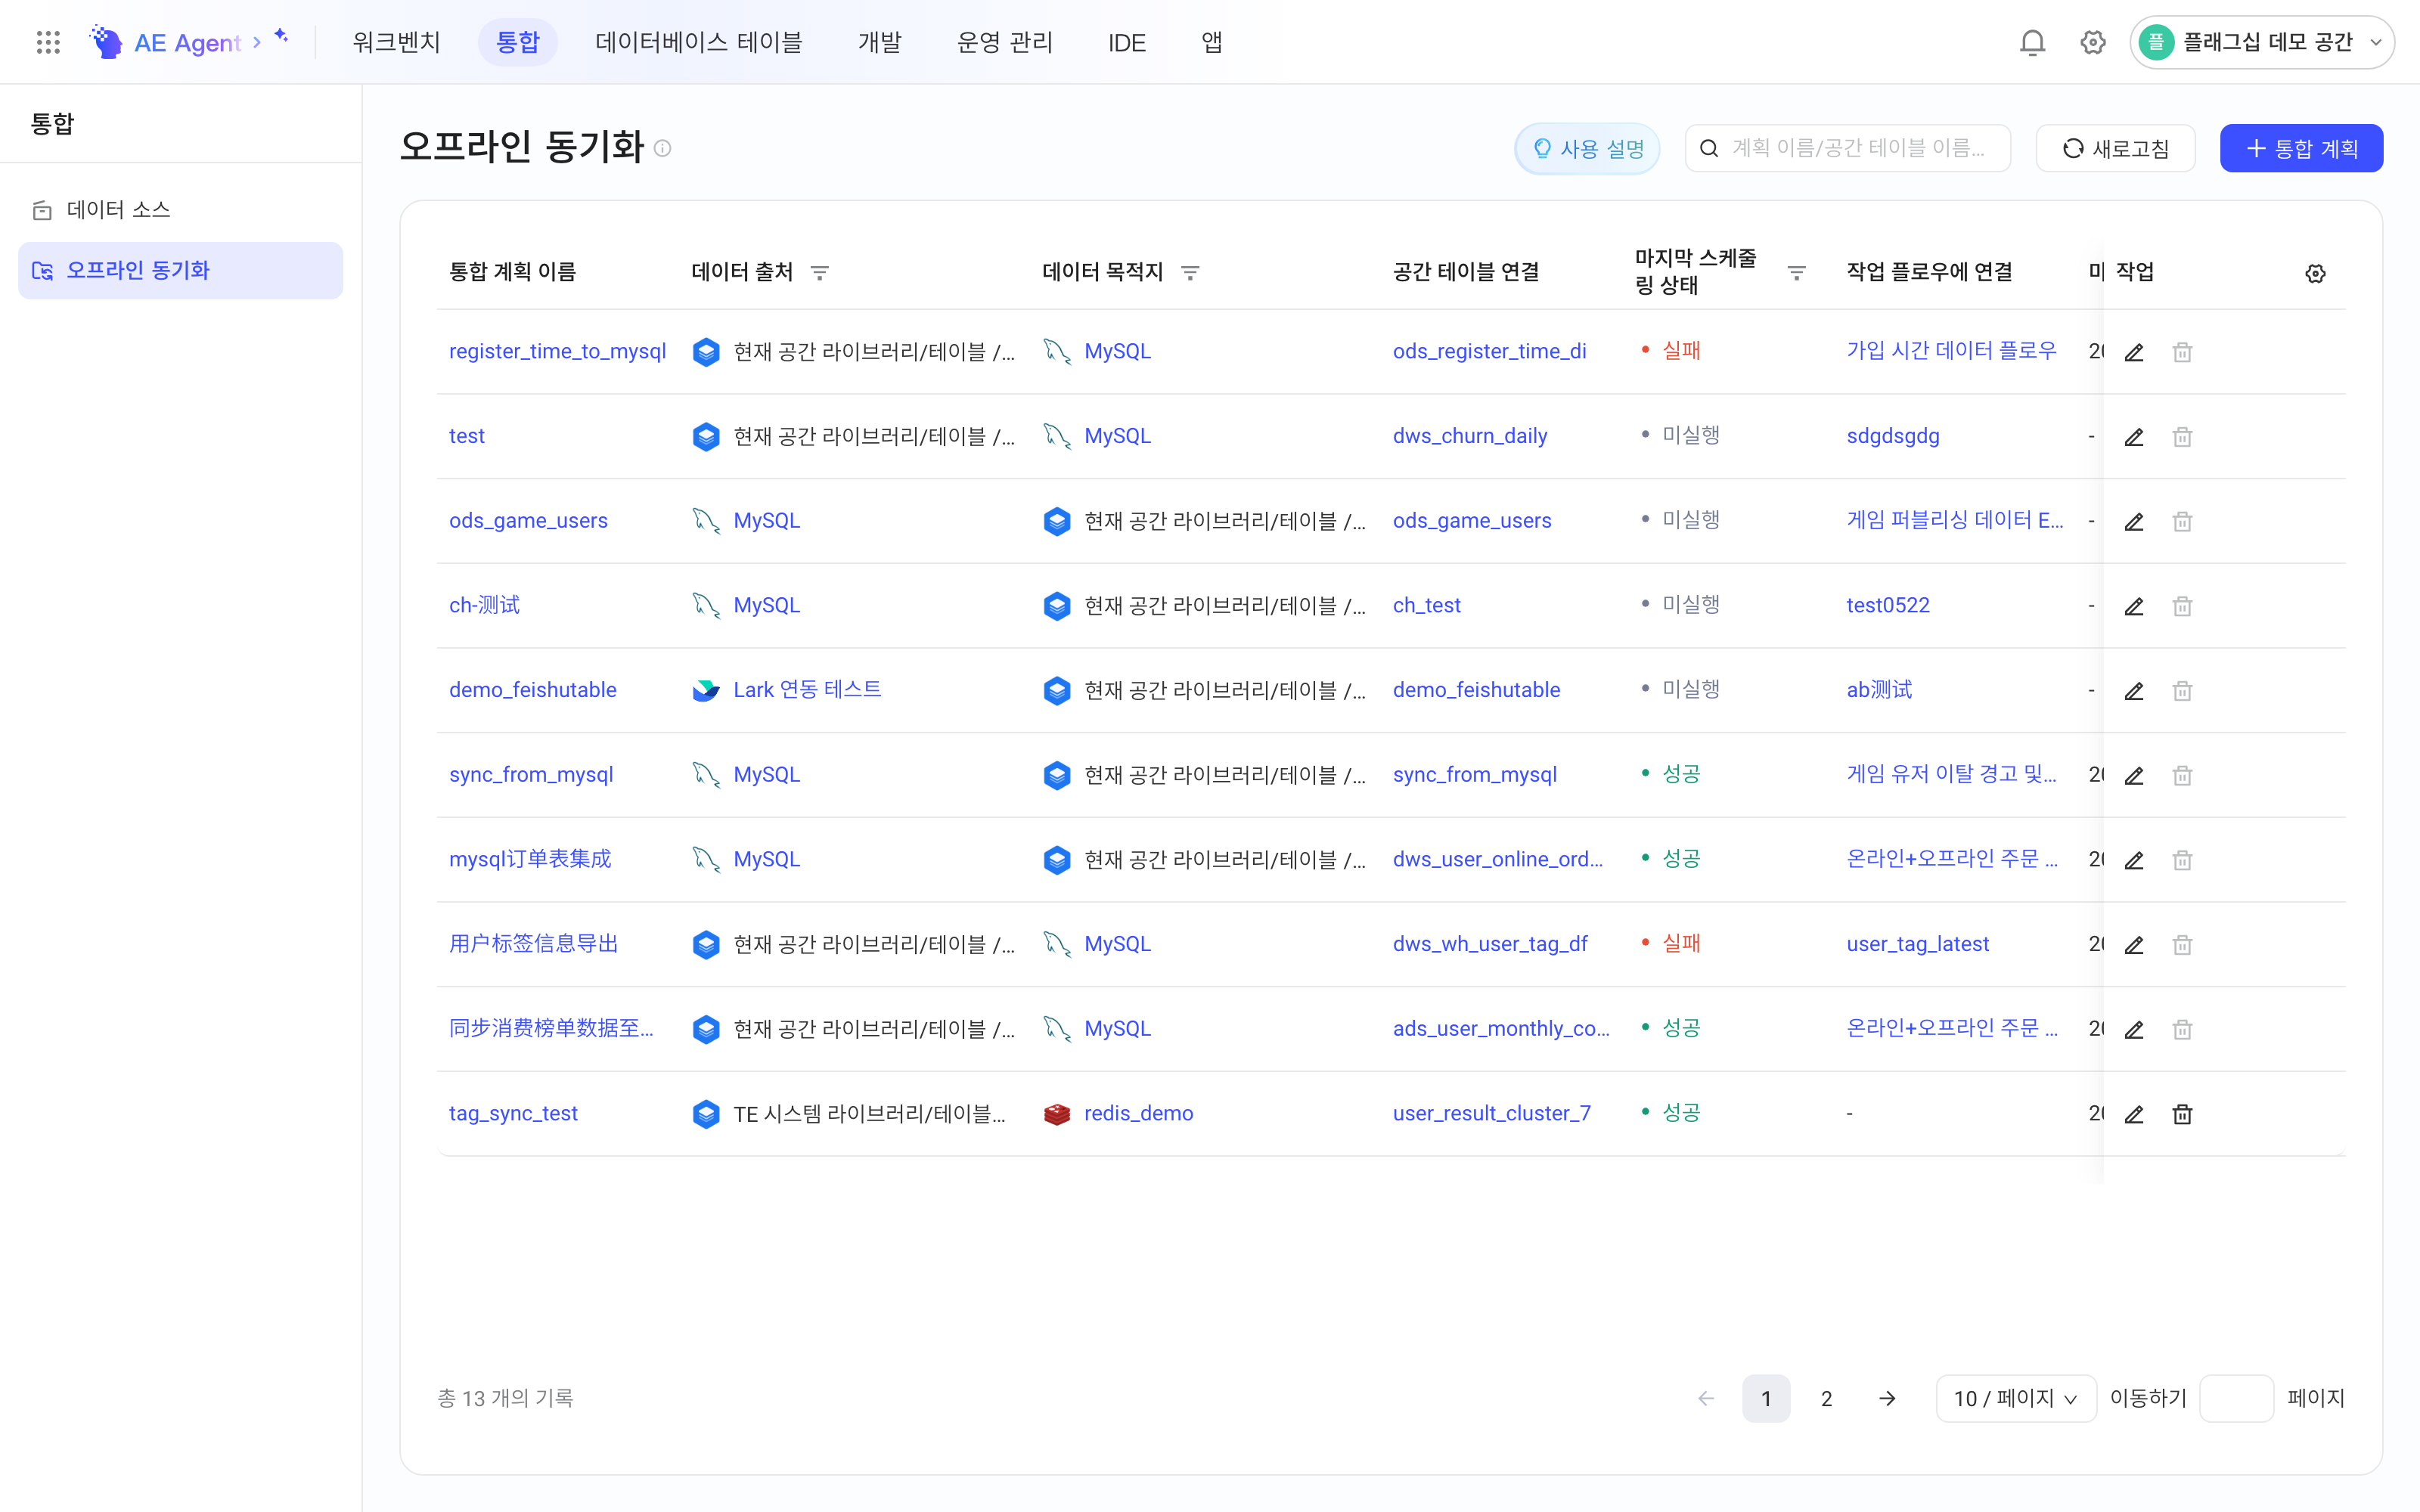Go to page 2
Image resolution: width=2420 pixels, height=1512 pixels.
1826,1398
